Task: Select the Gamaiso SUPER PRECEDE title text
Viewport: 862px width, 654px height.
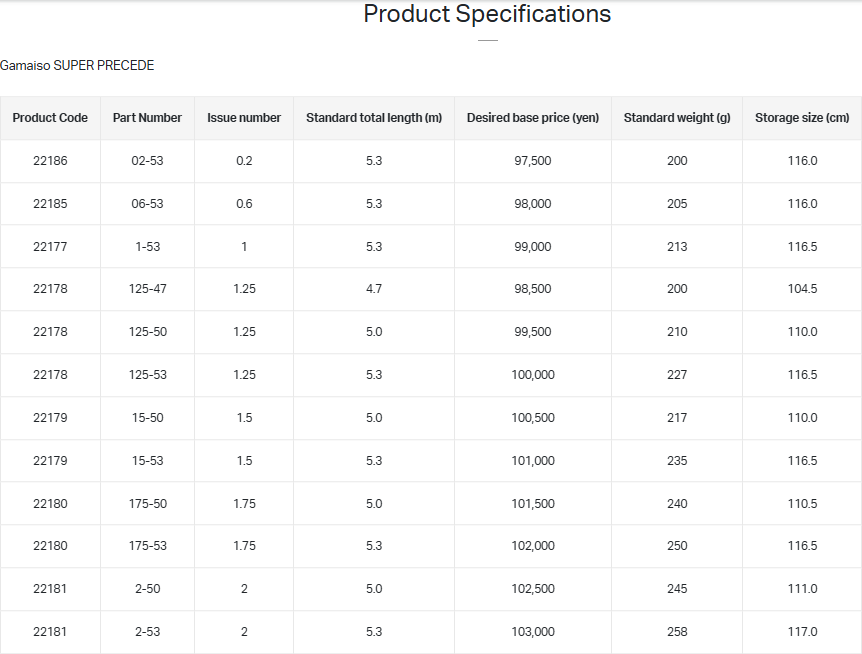Action: pos(77,66)
